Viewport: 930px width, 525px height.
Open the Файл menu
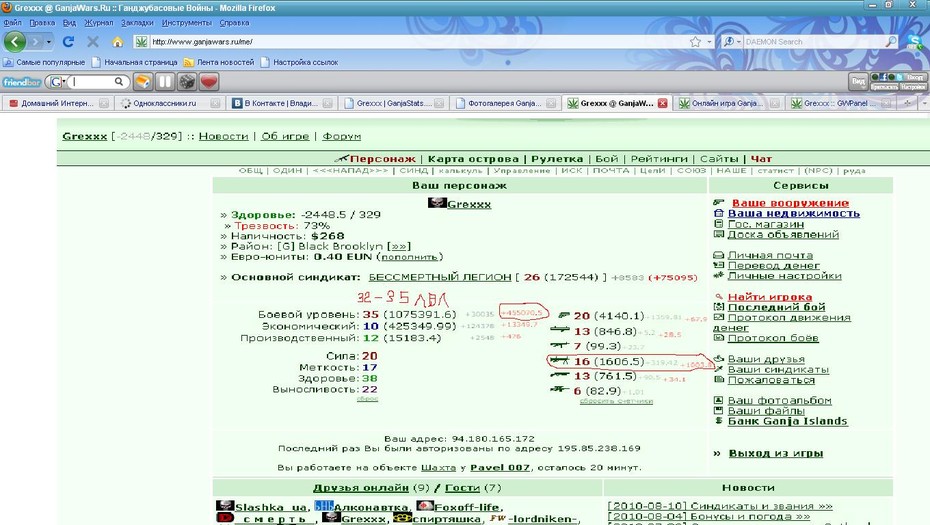12,23
